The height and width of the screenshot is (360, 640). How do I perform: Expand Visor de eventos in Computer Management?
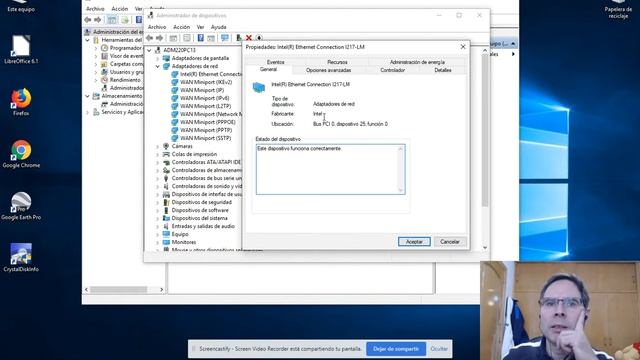[96, 56]
